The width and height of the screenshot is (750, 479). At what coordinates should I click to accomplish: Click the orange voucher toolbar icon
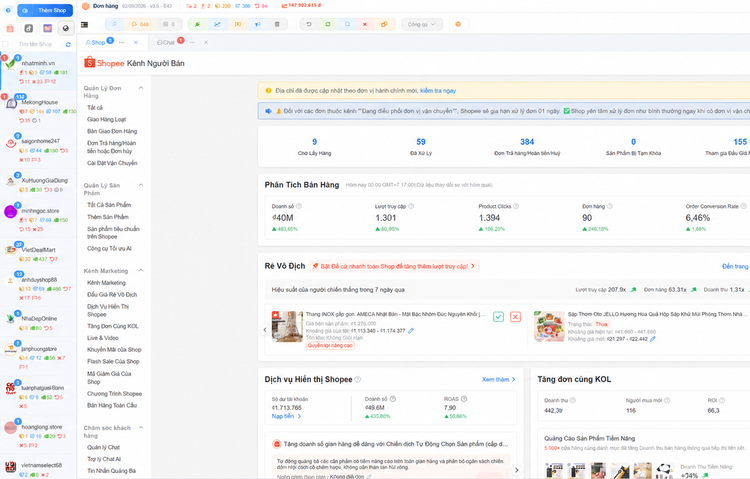(x=238, y=24)
